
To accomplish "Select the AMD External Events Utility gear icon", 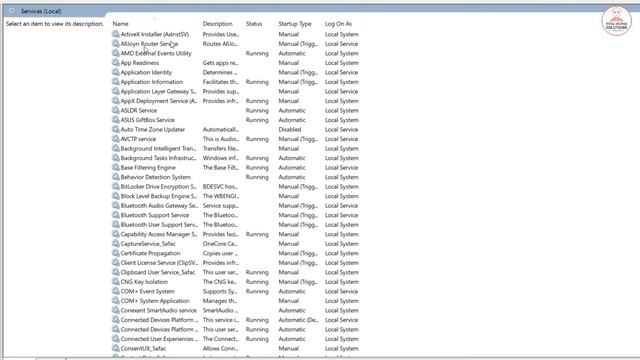I will tap(116, 53).
